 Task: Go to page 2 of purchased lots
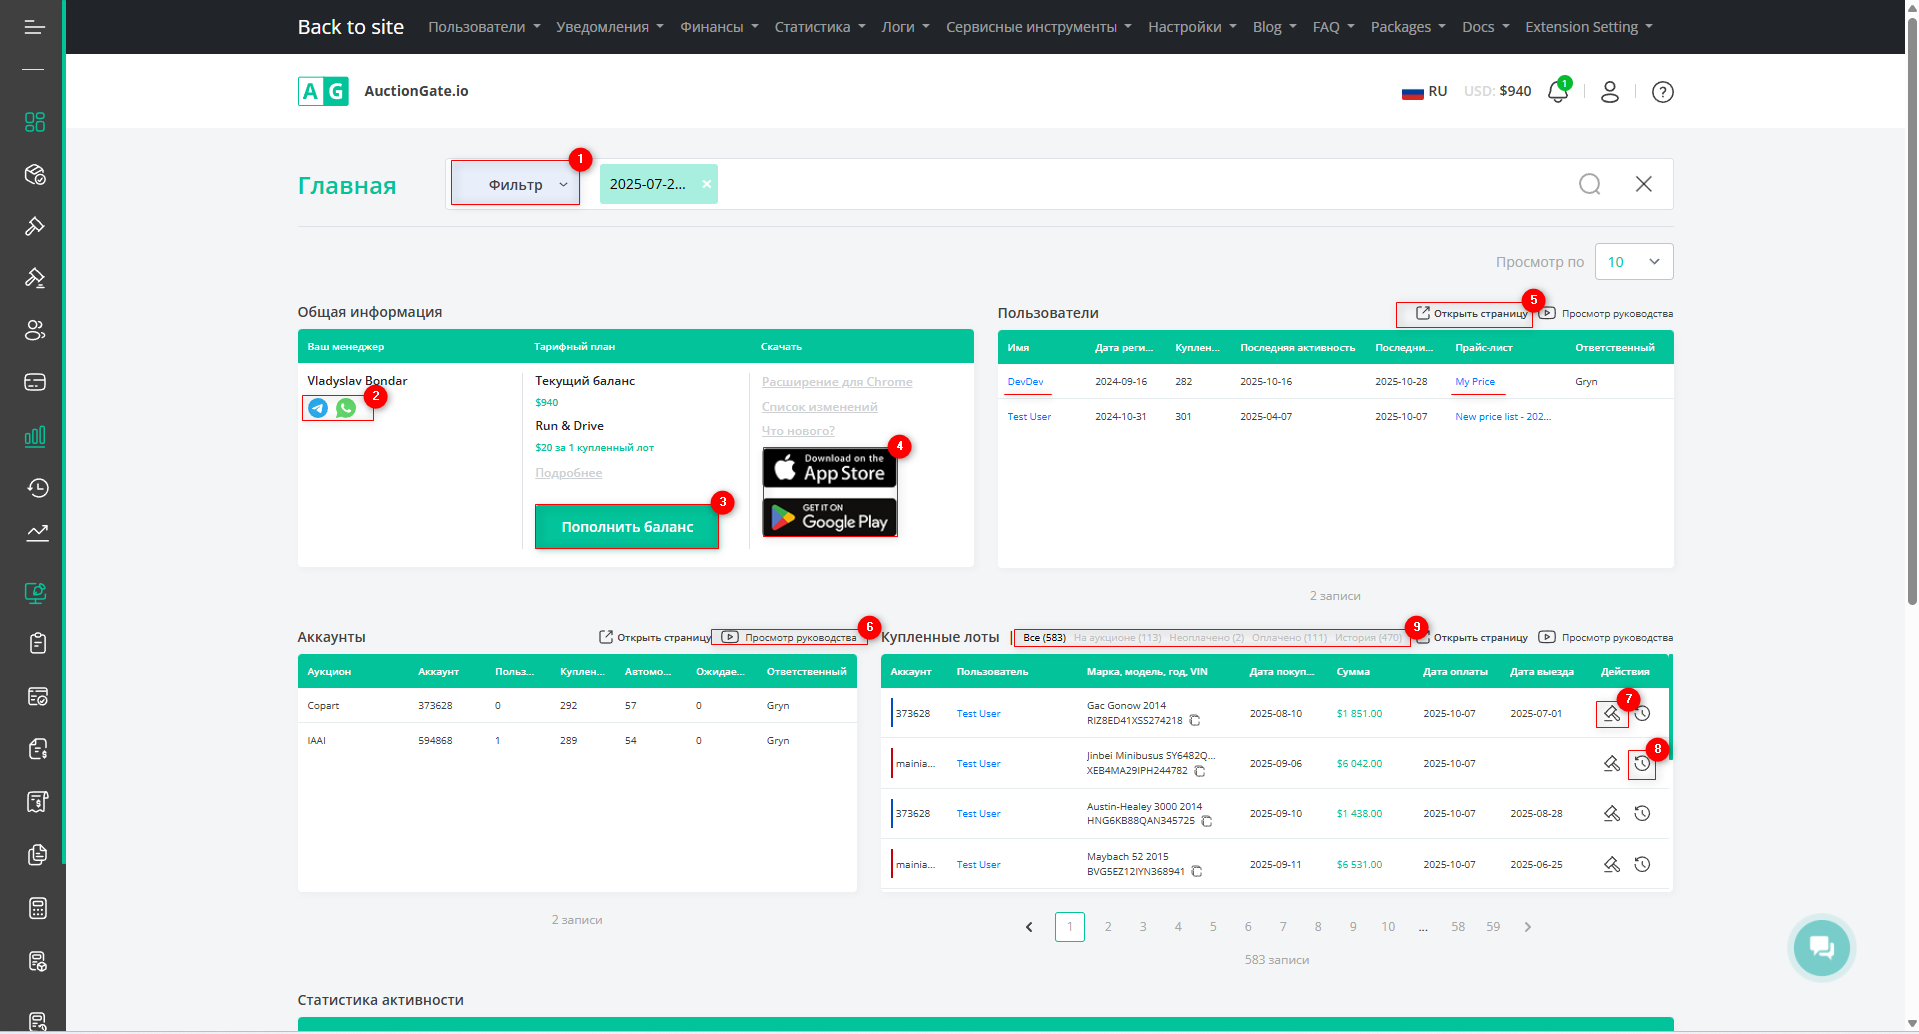point(1108,927)
